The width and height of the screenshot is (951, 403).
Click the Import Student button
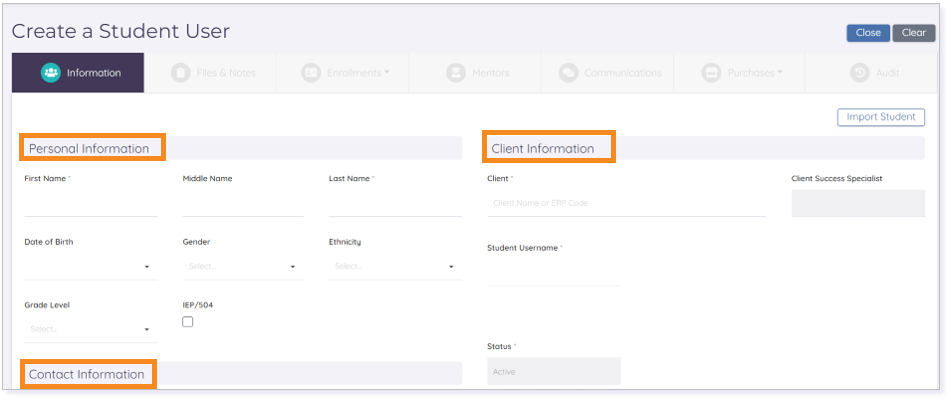point(881,117)
